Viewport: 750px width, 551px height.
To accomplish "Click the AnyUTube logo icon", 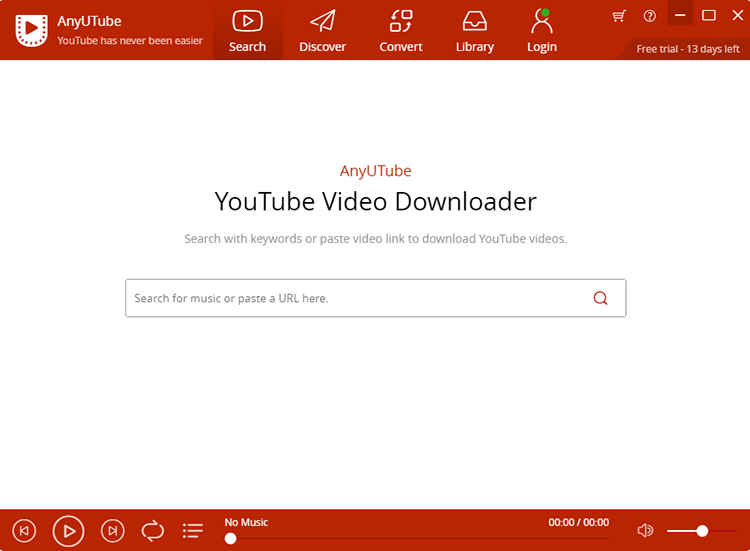I will click(x=32, y=30).
